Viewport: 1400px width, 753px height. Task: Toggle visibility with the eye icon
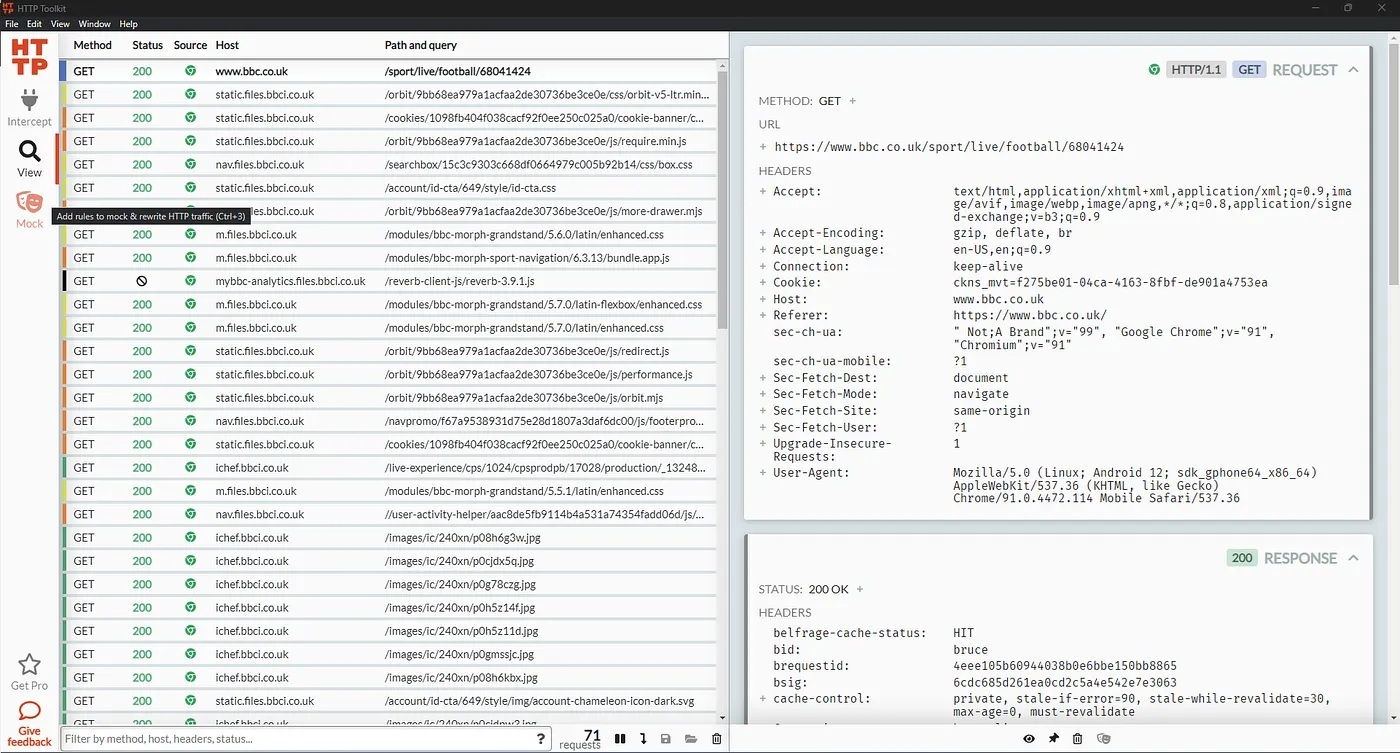click(x=1028, y=738)
